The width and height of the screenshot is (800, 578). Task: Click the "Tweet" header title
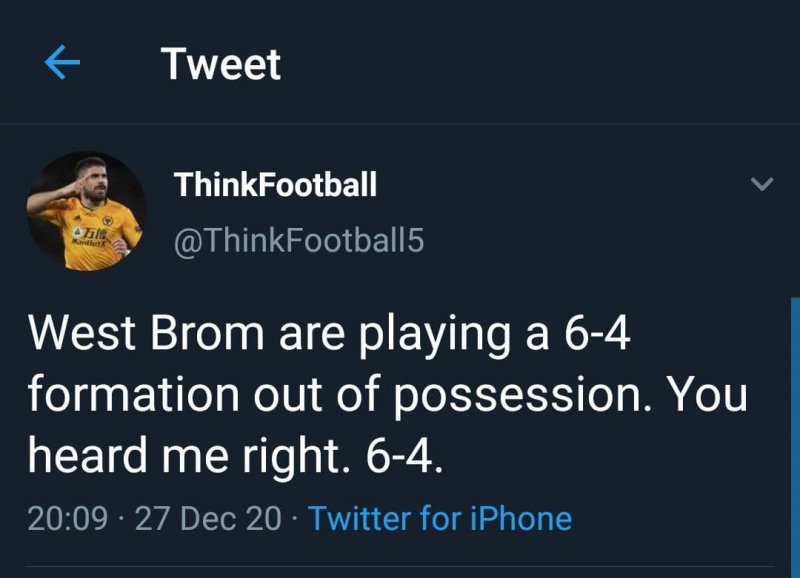coord(221,65)
